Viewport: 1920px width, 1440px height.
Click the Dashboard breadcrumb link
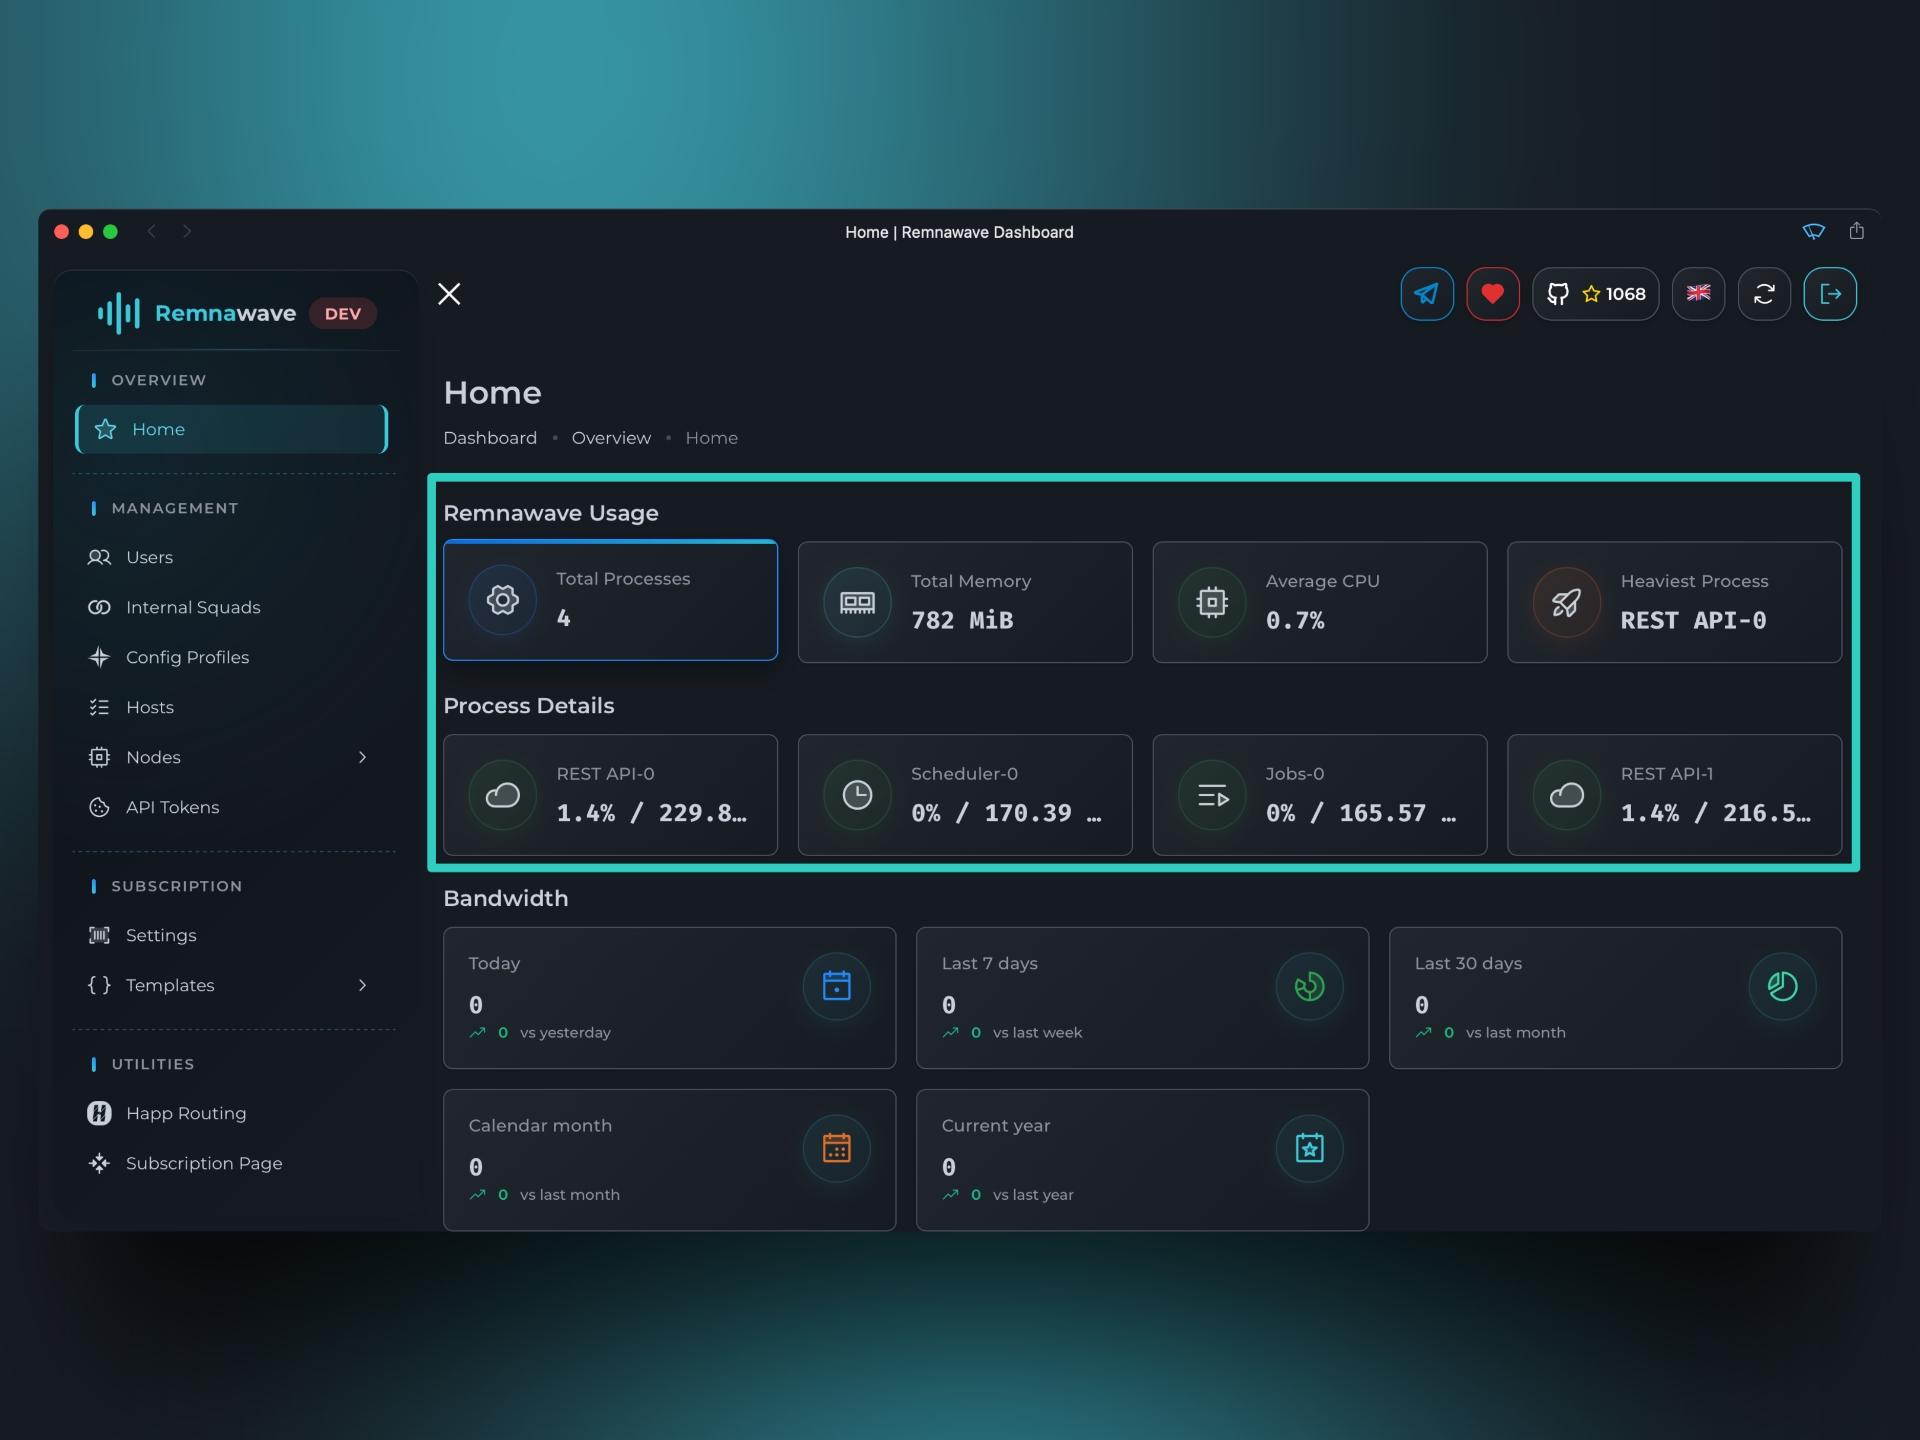[x=490, y=438]
